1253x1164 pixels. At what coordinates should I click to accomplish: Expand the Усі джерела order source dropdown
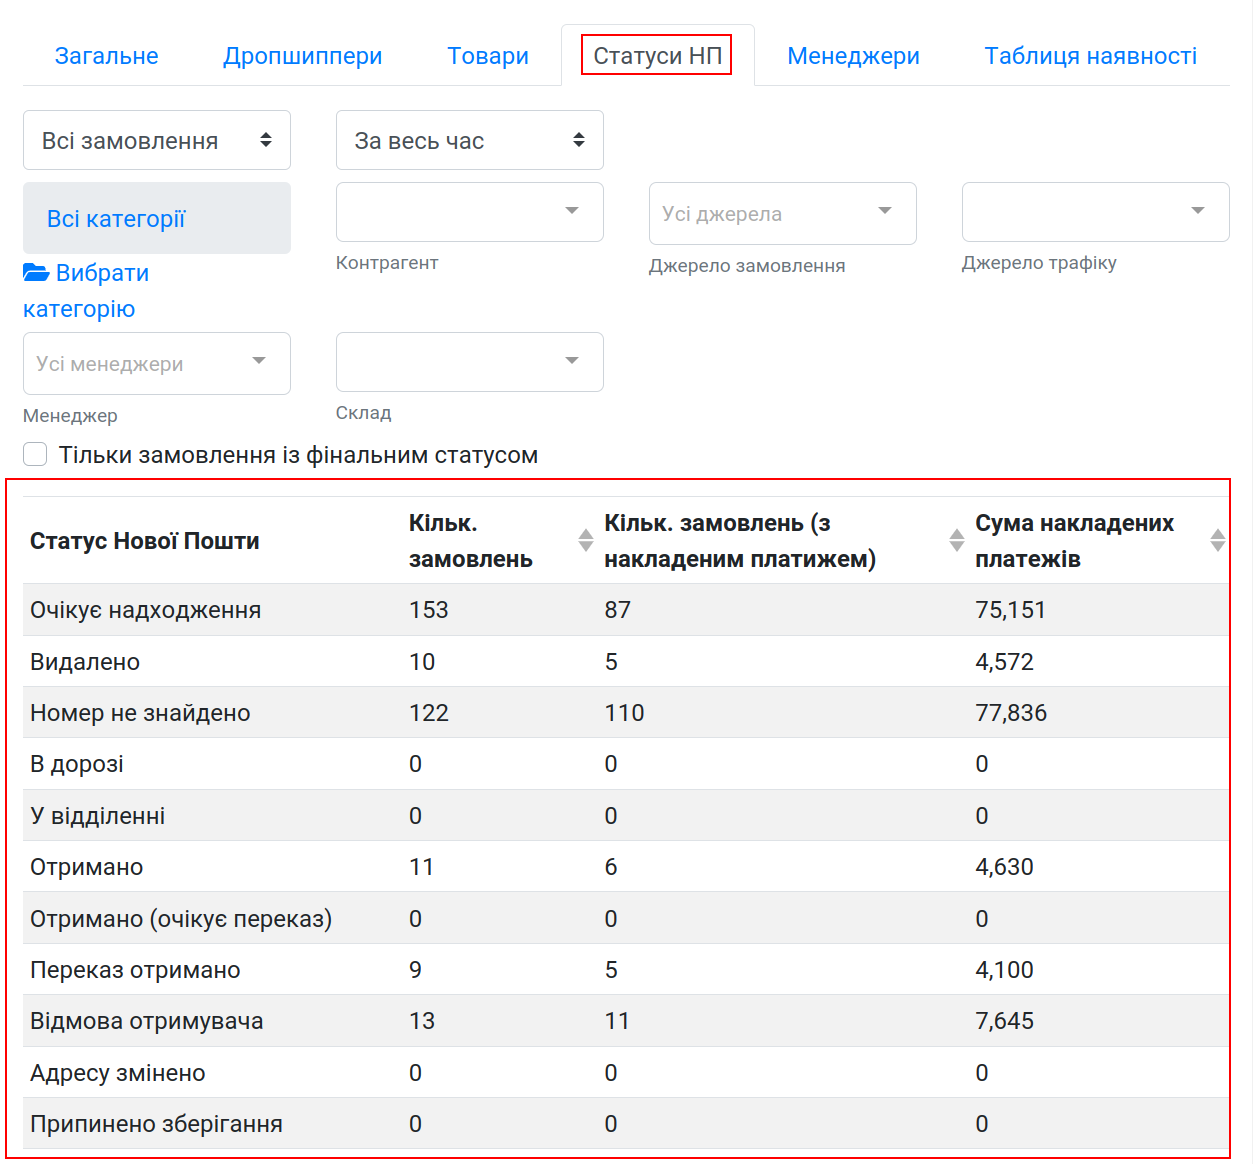(x=783, y=213)
